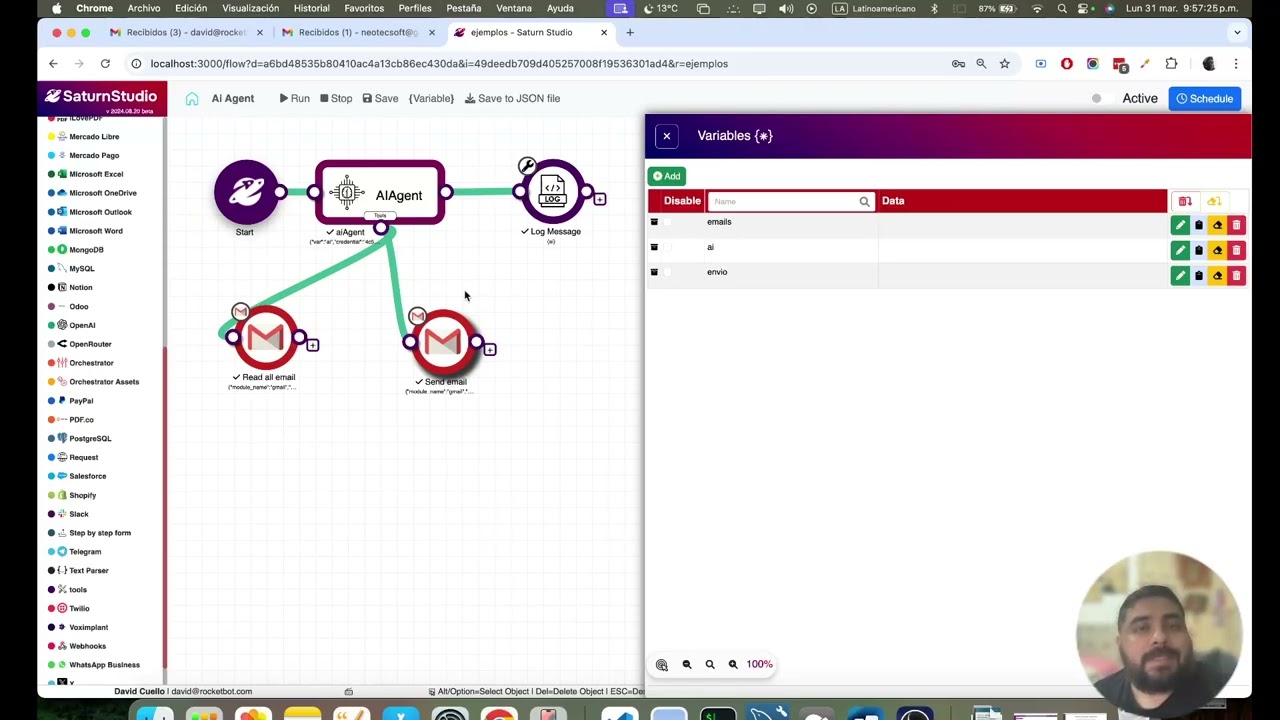Open the {Variable} panel button
Viewport: 1280px width, 720px height.
pyautogui.click(x=431, y=98)
